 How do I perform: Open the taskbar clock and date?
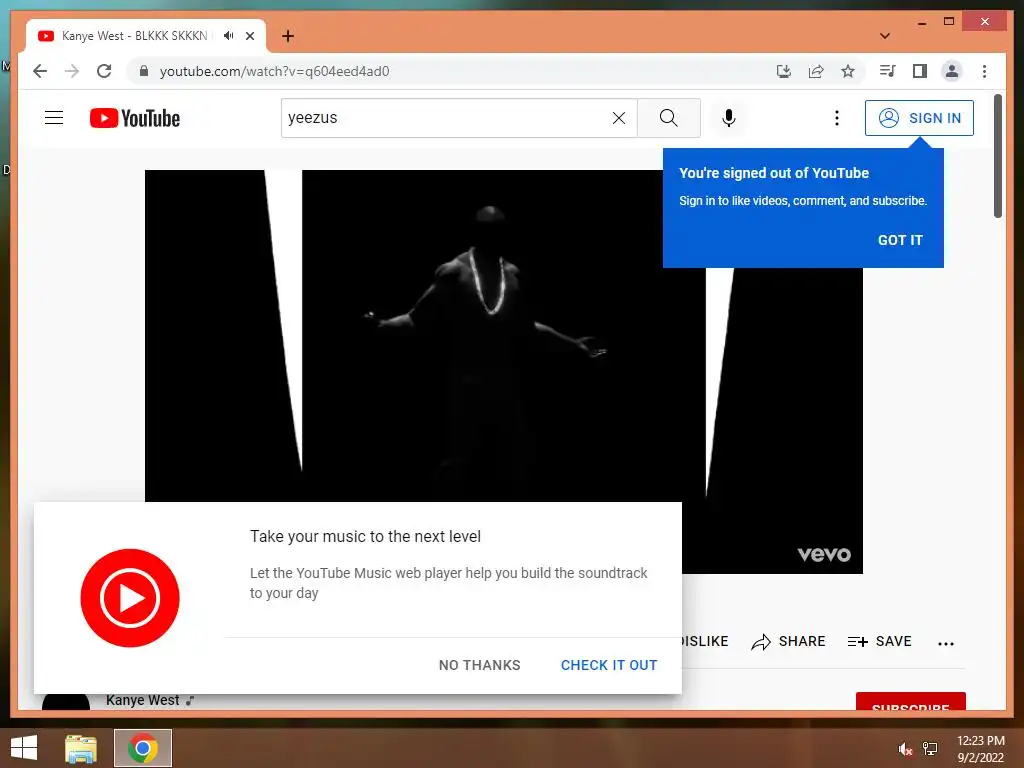pyautogui.click(x=980, y=749)
